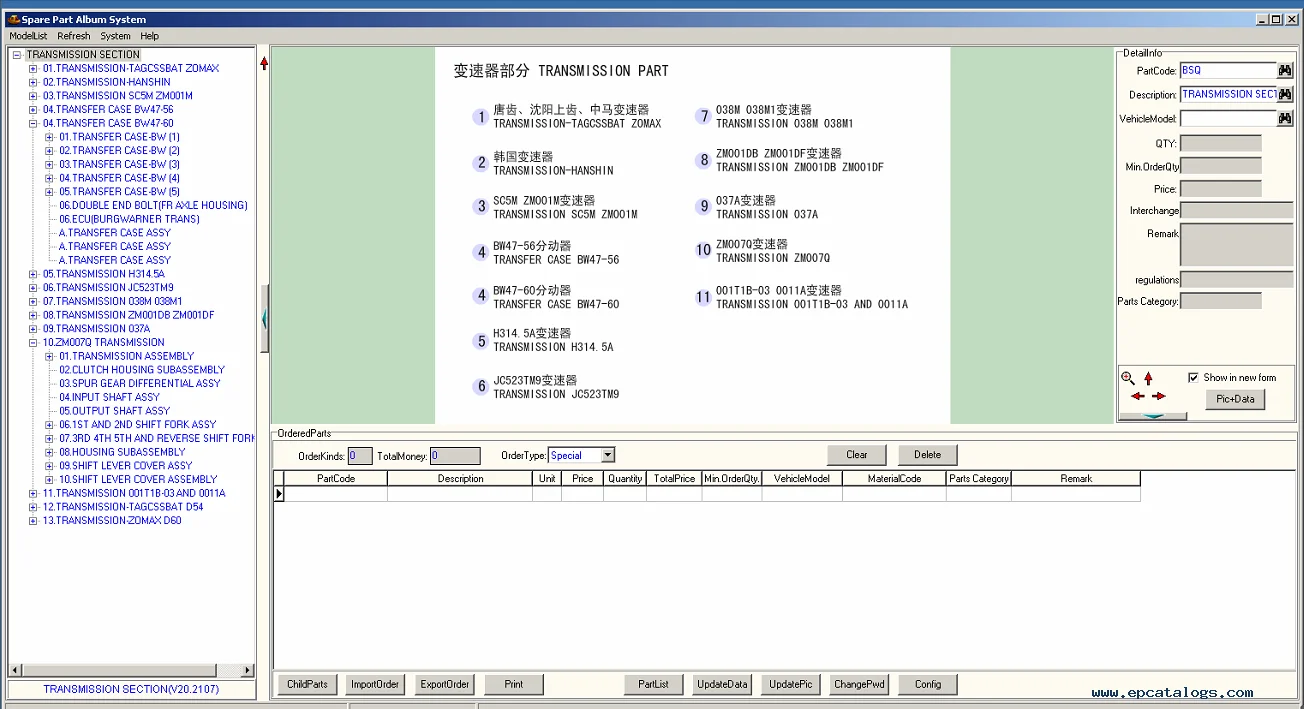Expand the 01.TRANSMISSION-TAGCSSBAT ZOMAX tree node

pos(33,69)
